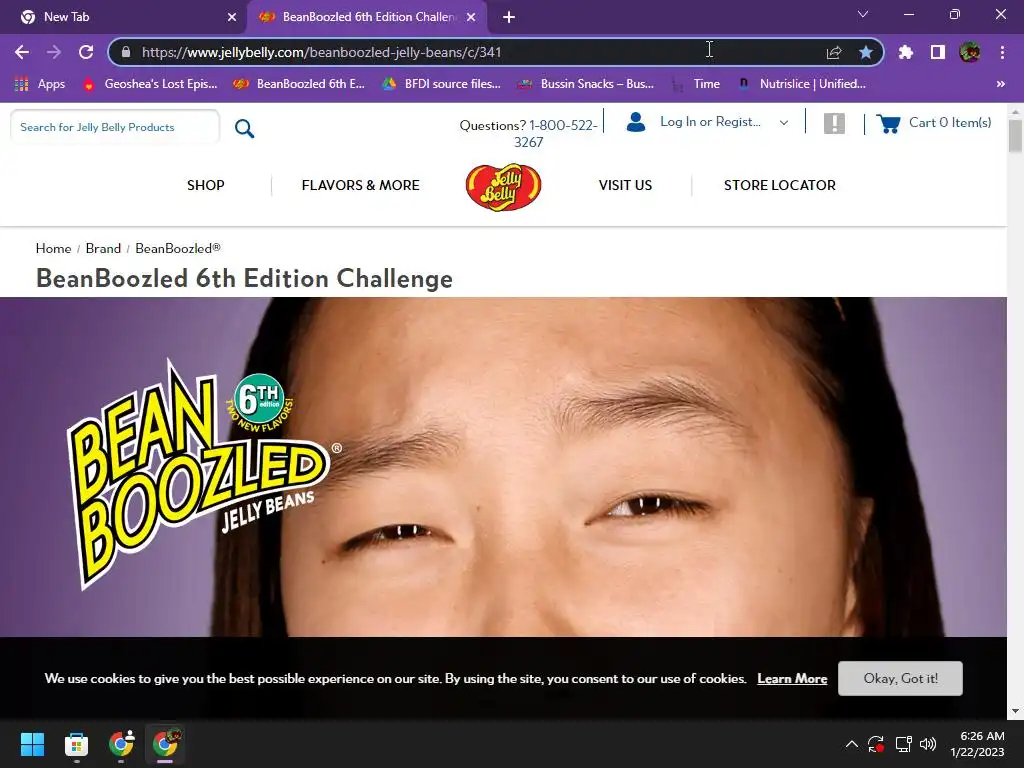Open volume speaker tray icon
Image resolution: width=1024 pixels, height=768 pixels.
(928, 744)
